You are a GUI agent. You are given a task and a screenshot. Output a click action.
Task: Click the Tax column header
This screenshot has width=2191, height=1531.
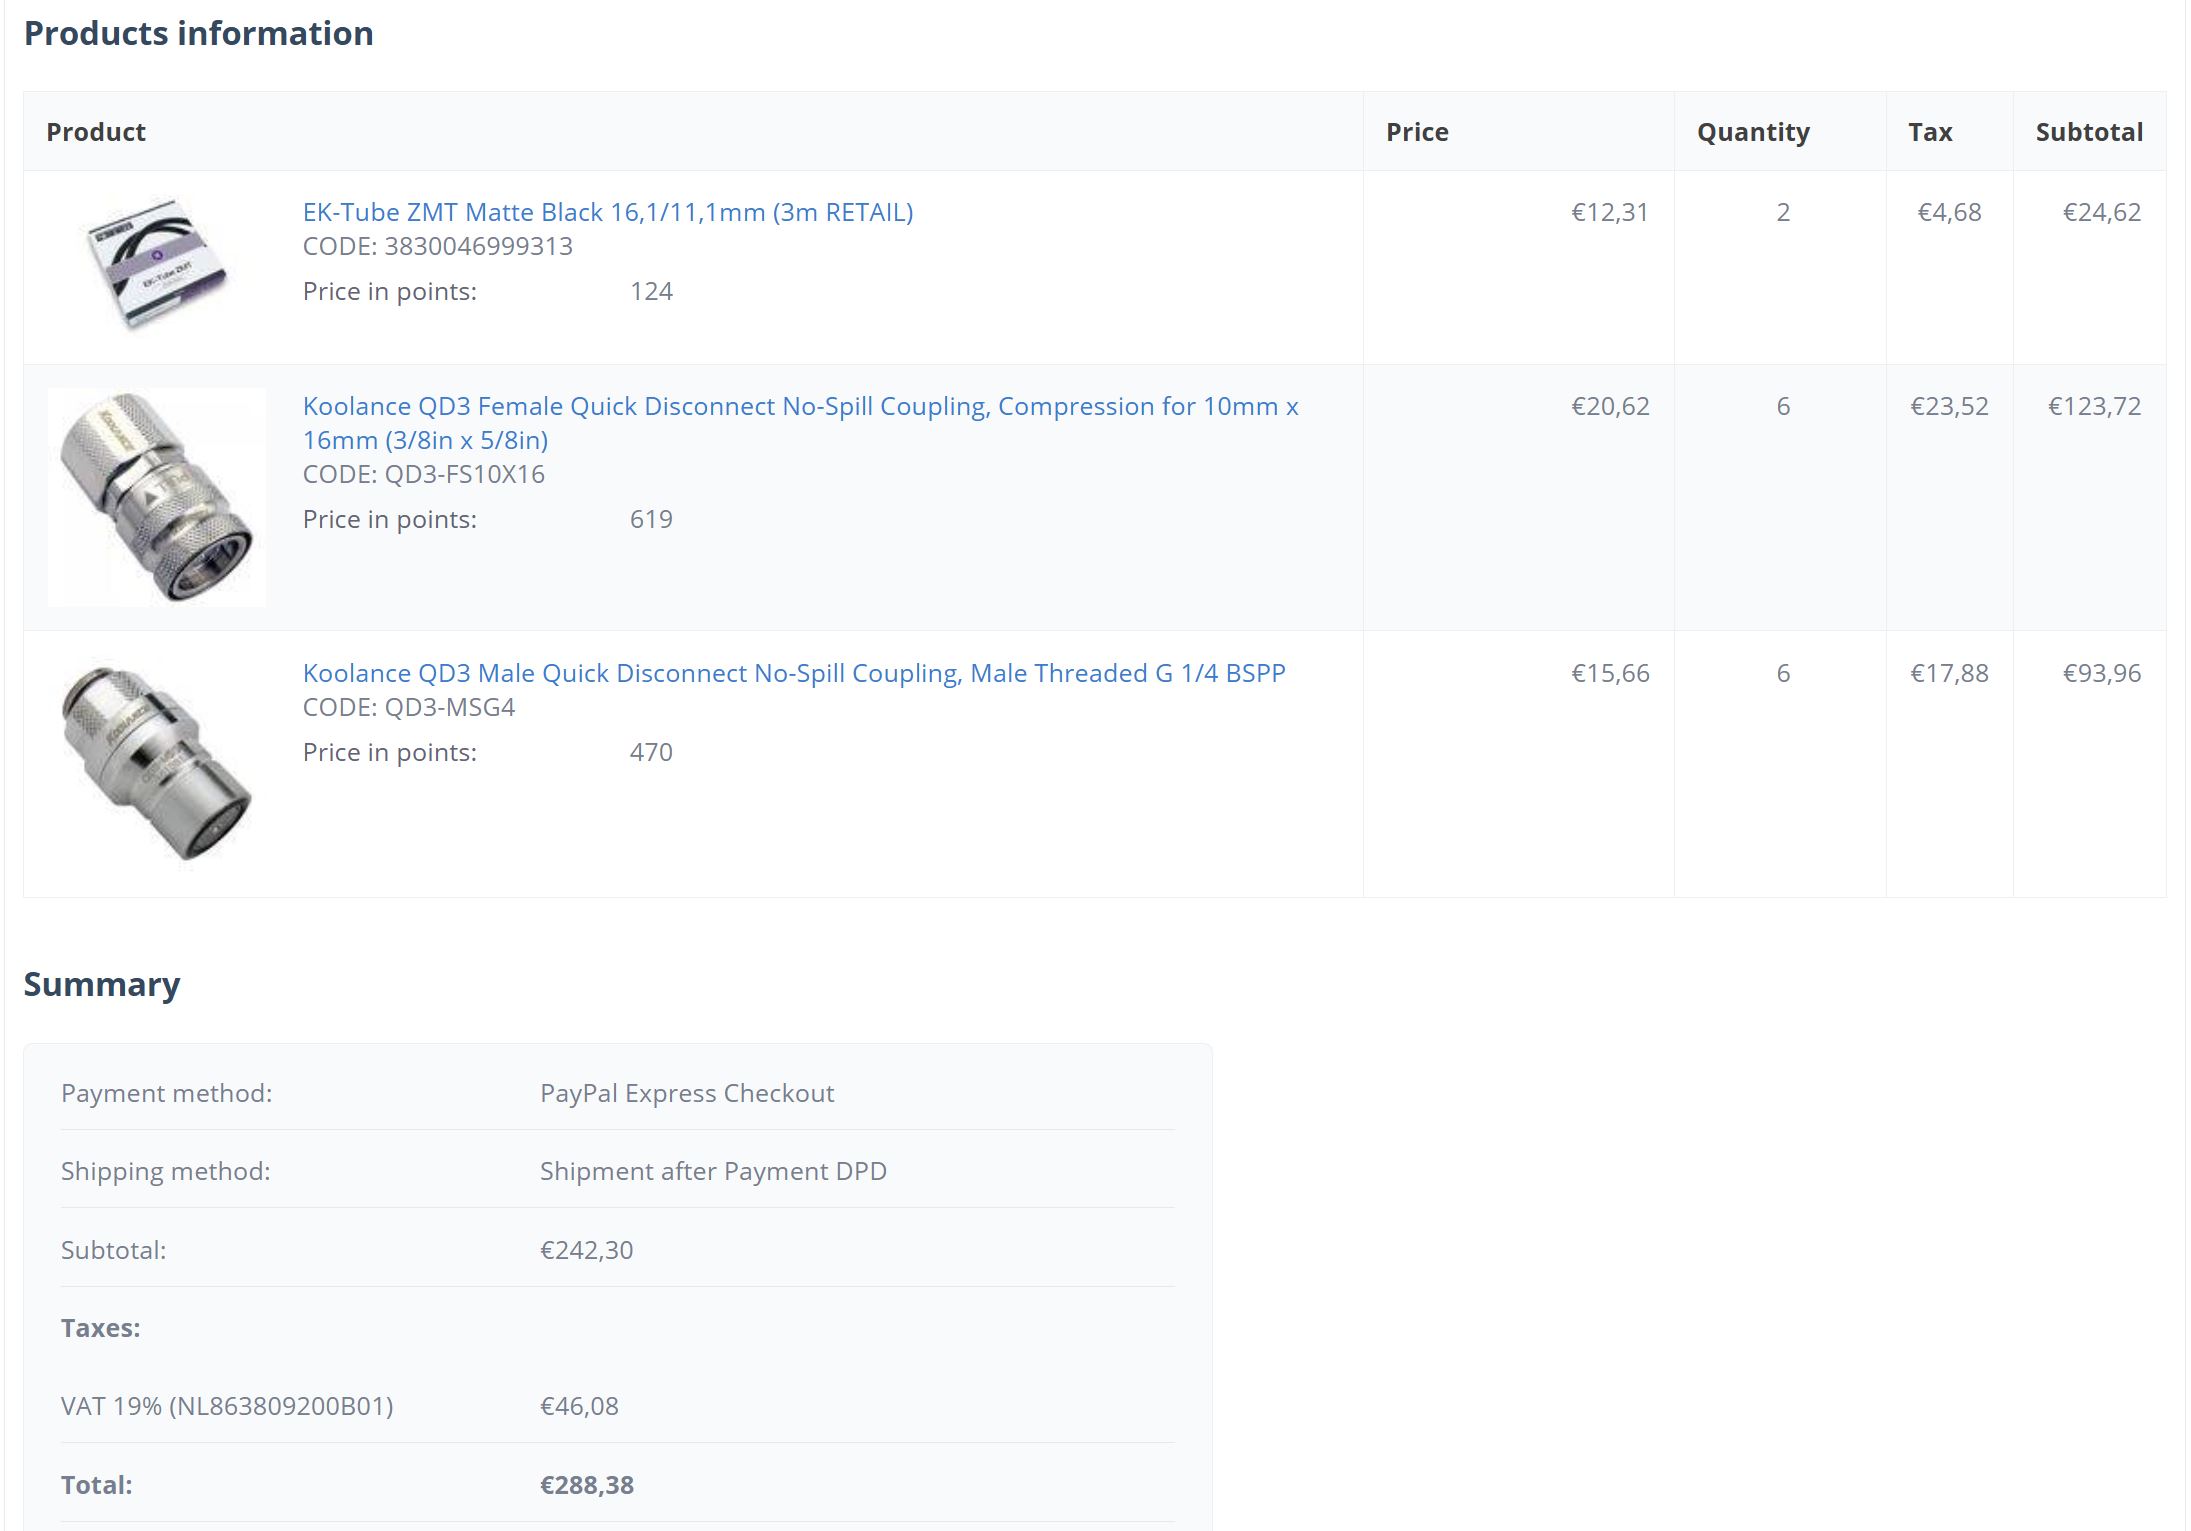pos(1929,132)
